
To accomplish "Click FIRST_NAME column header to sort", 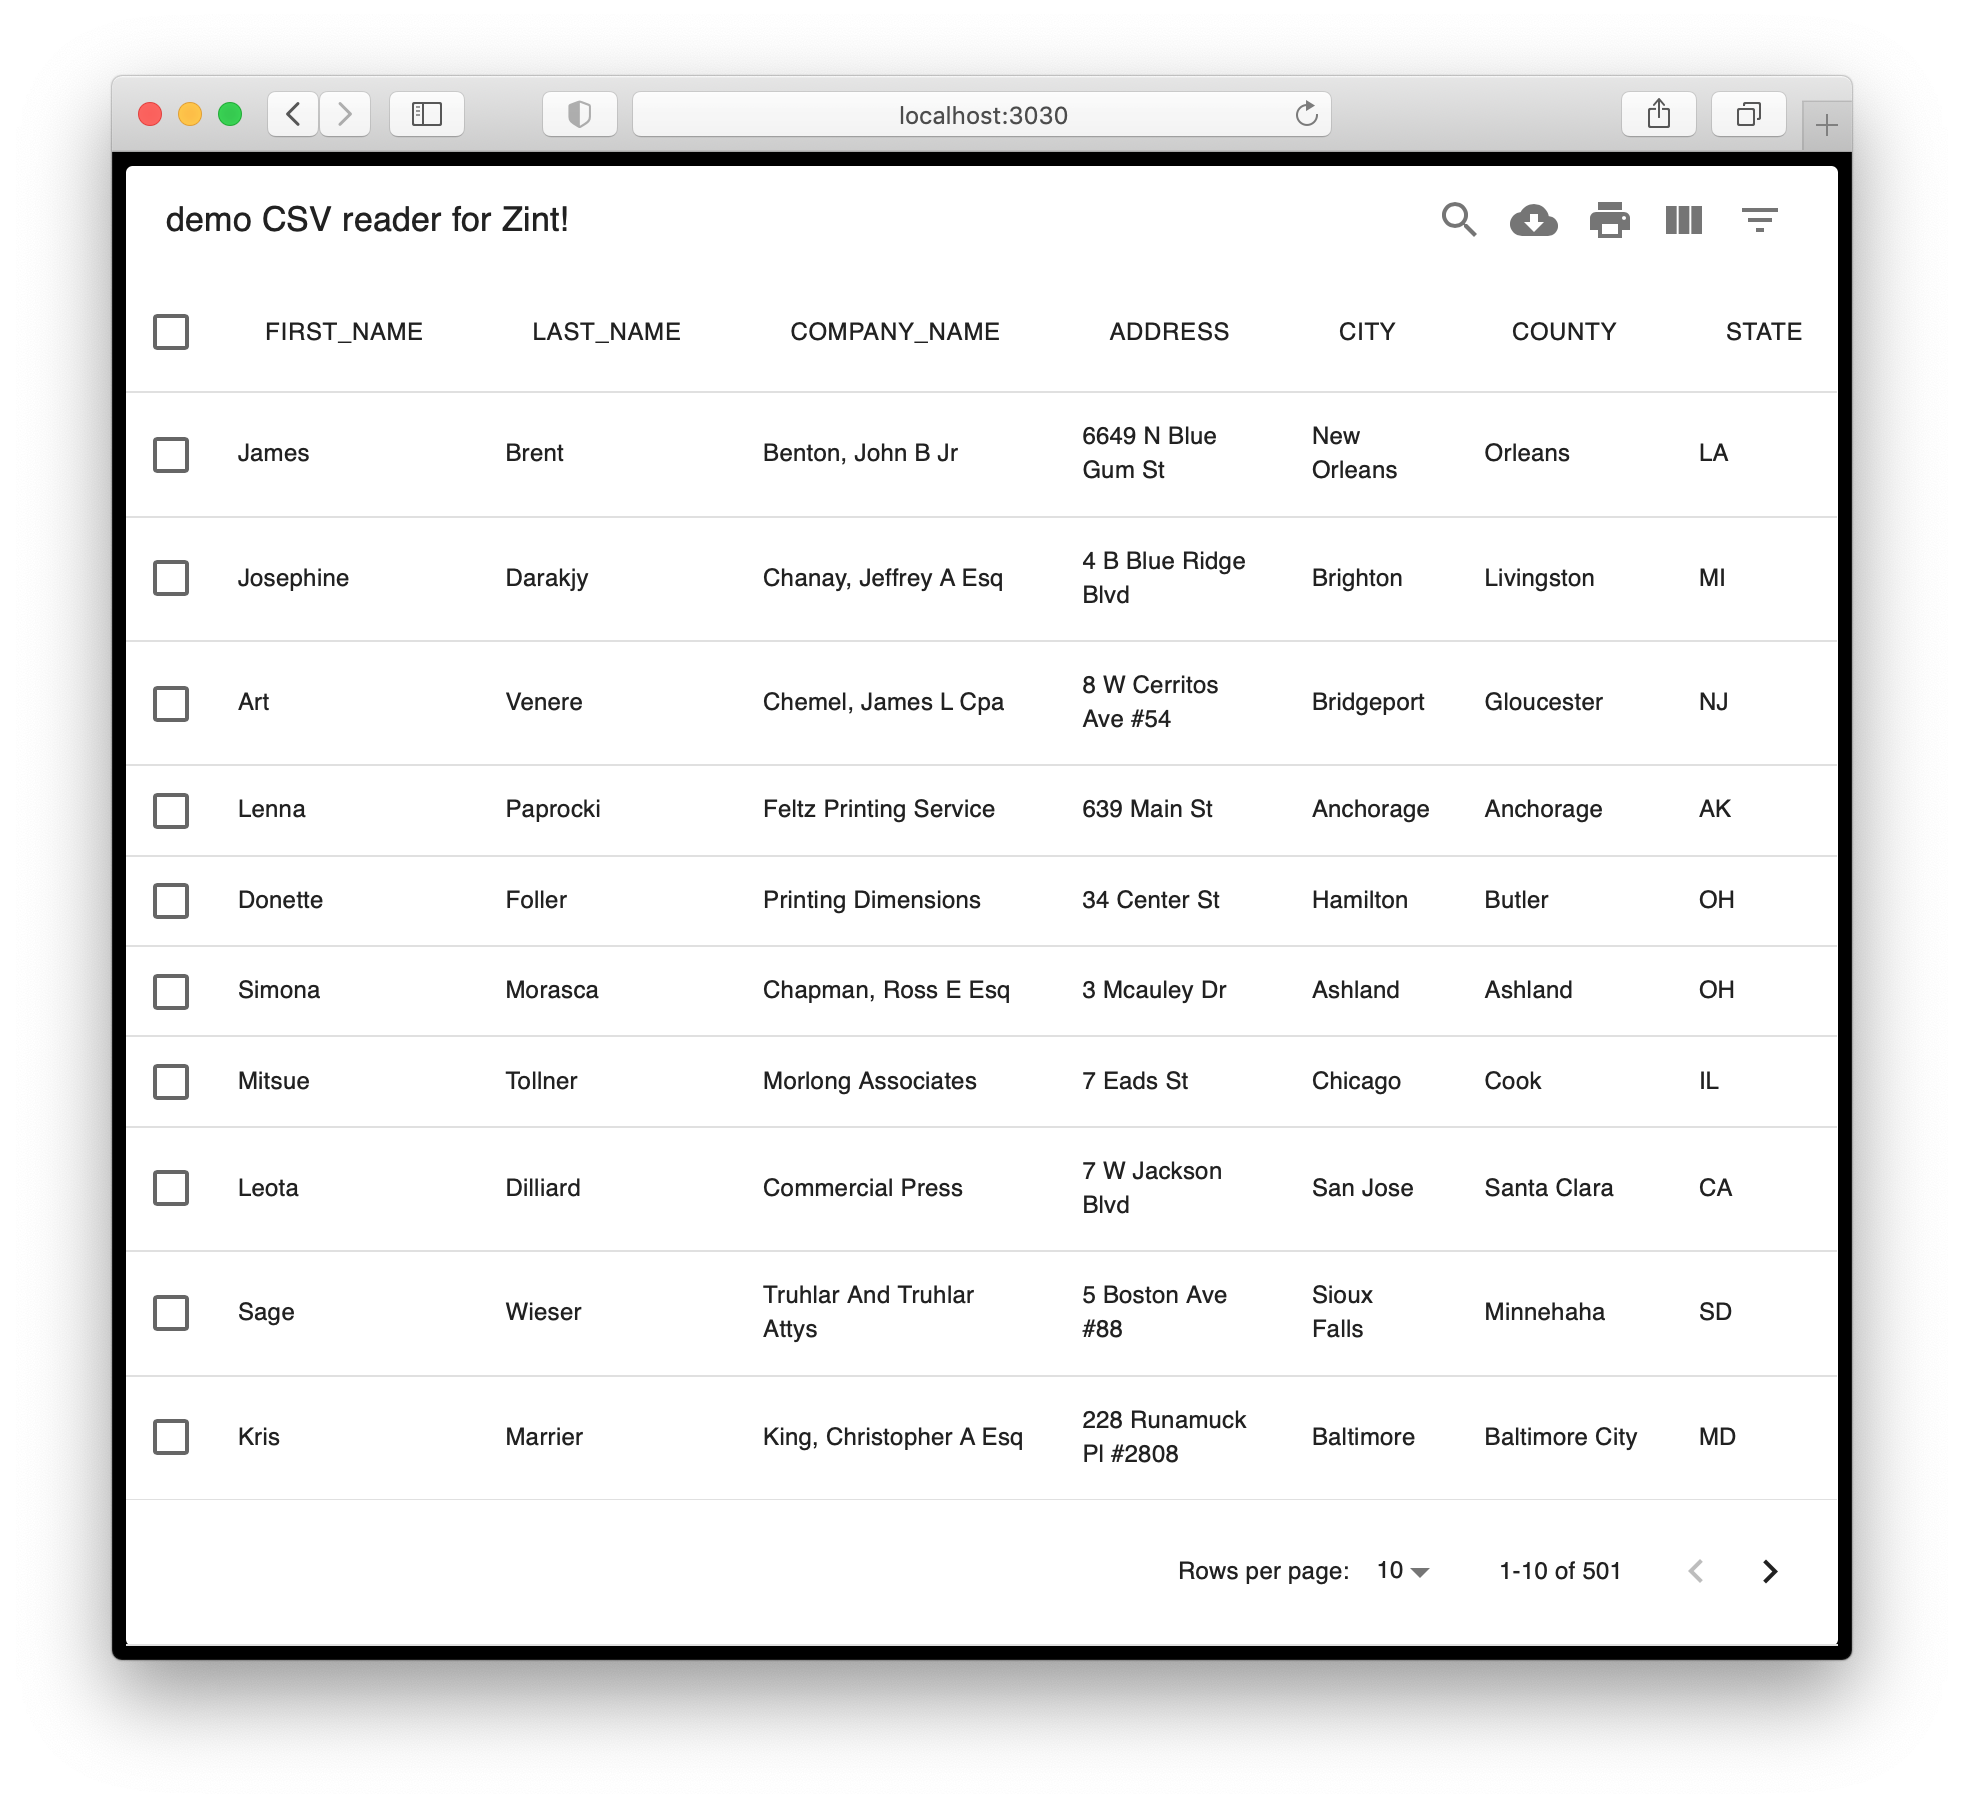I will pyautogui.click(x=342, y=330).
